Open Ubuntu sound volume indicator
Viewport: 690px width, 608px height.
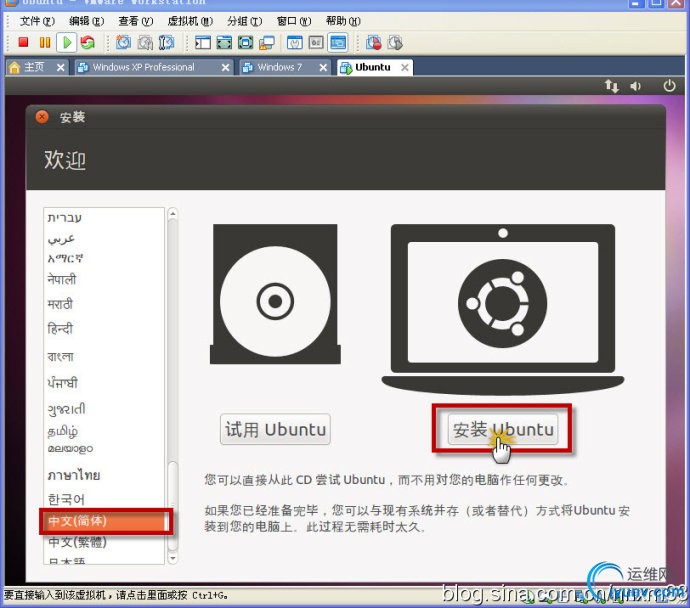click(635, 86)
